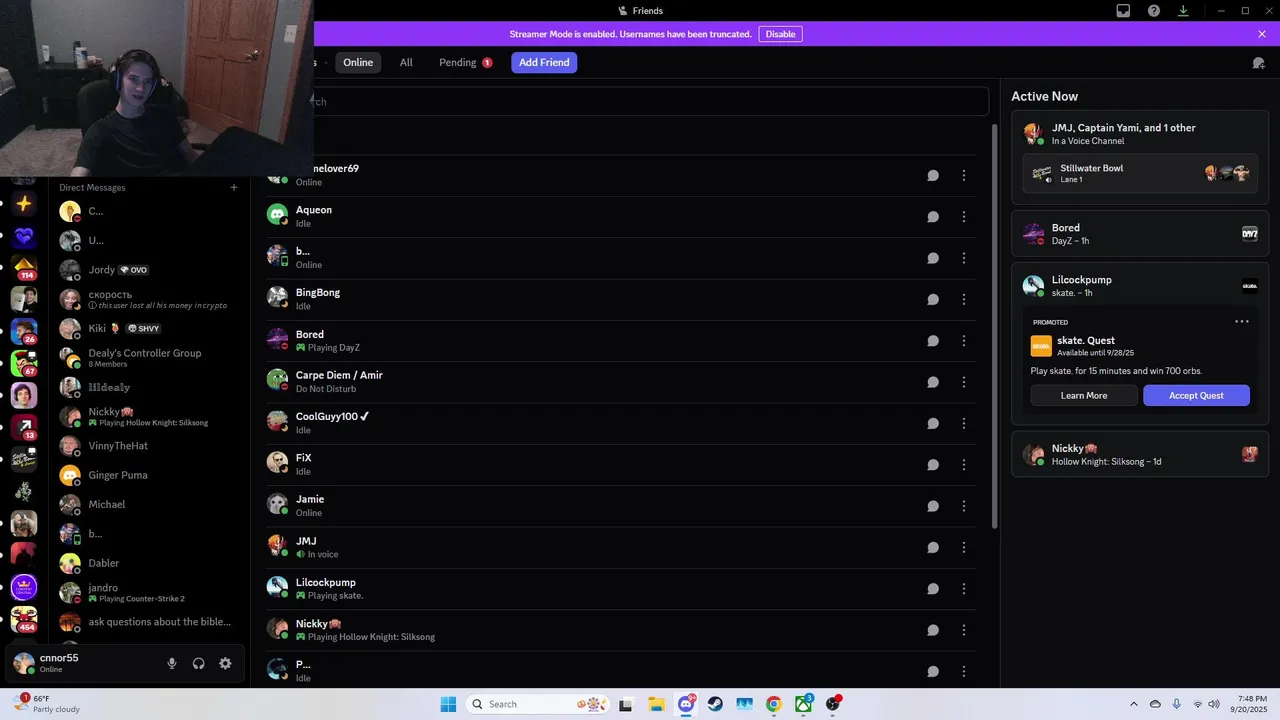
Task: Focus the friends search field
Action: tap(650, 101)
